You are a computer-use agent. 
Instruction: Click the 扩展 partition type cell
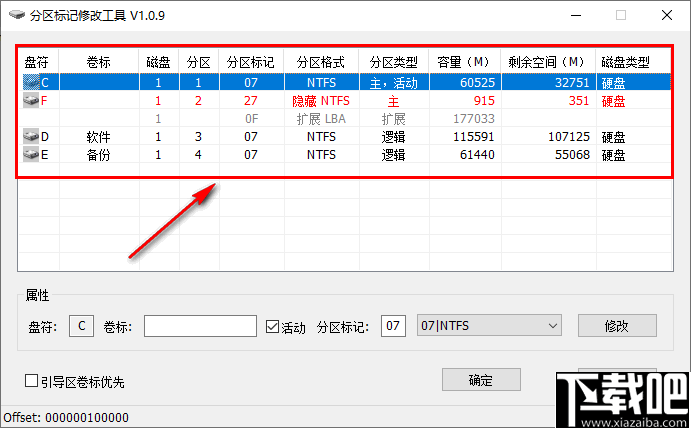pos(394,119)
